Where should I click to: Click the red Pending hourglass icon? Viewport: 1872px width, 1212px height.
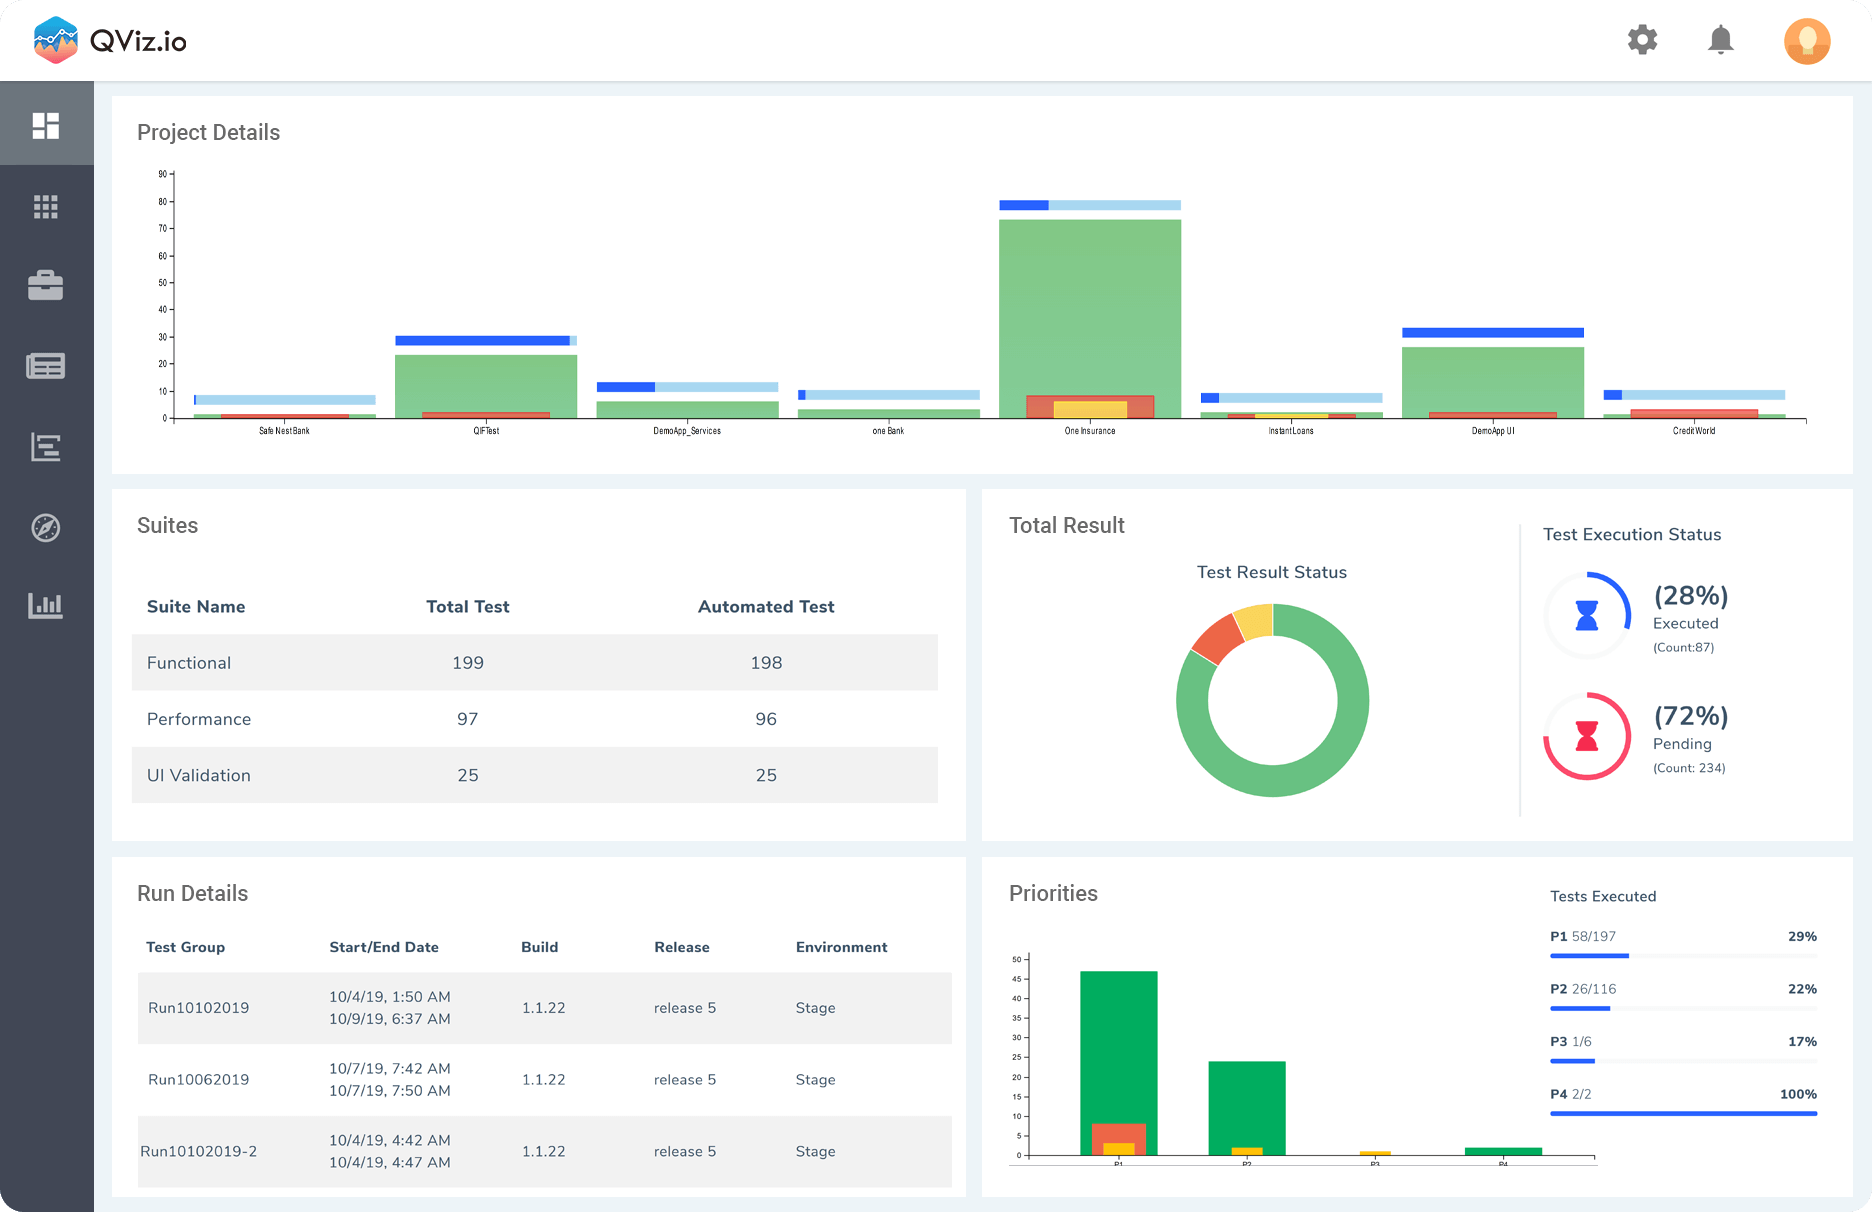1587,736
